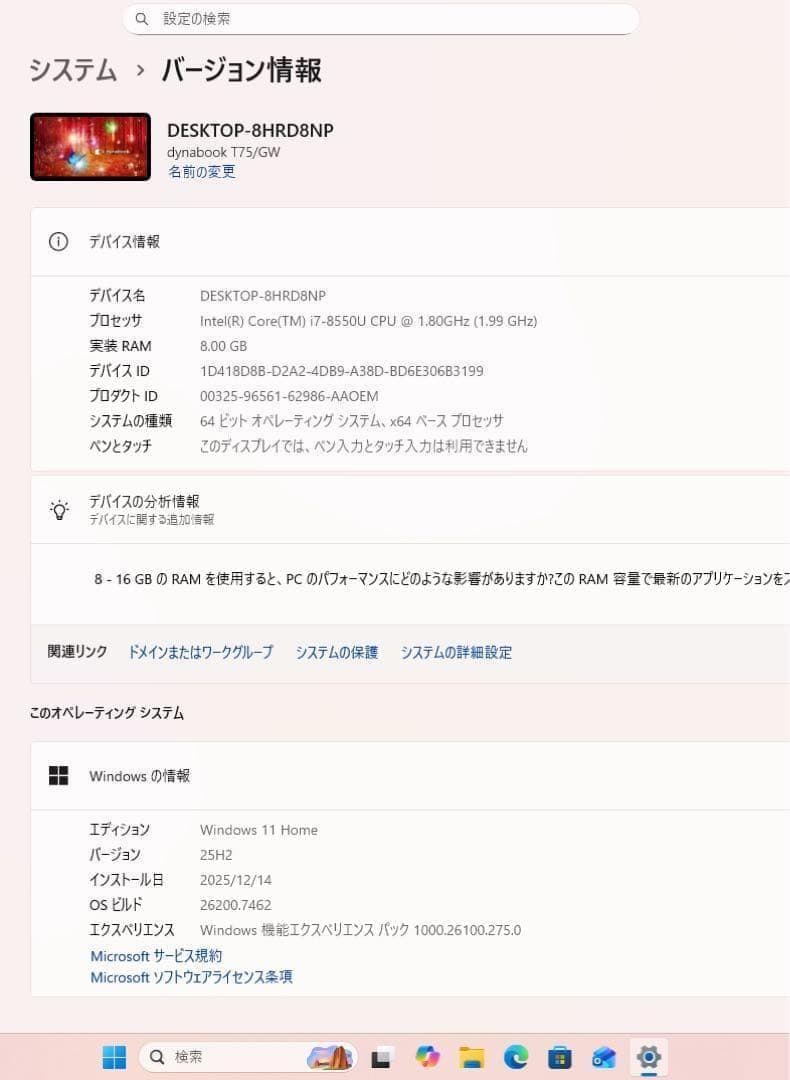Click the magnifier in the settings search box
Viewport: 790px width, 1080px height.
tap(142, 19)
